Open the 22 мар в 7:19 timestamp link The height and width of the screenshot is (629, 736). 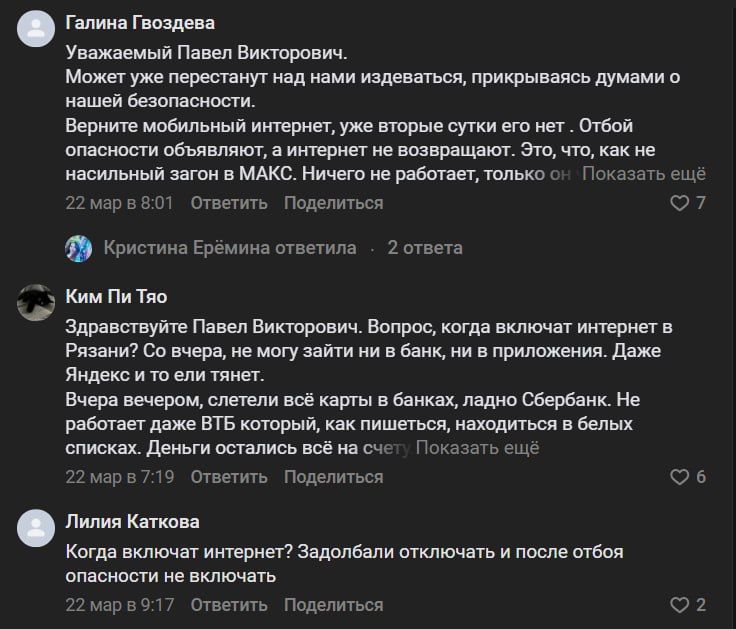119,477
